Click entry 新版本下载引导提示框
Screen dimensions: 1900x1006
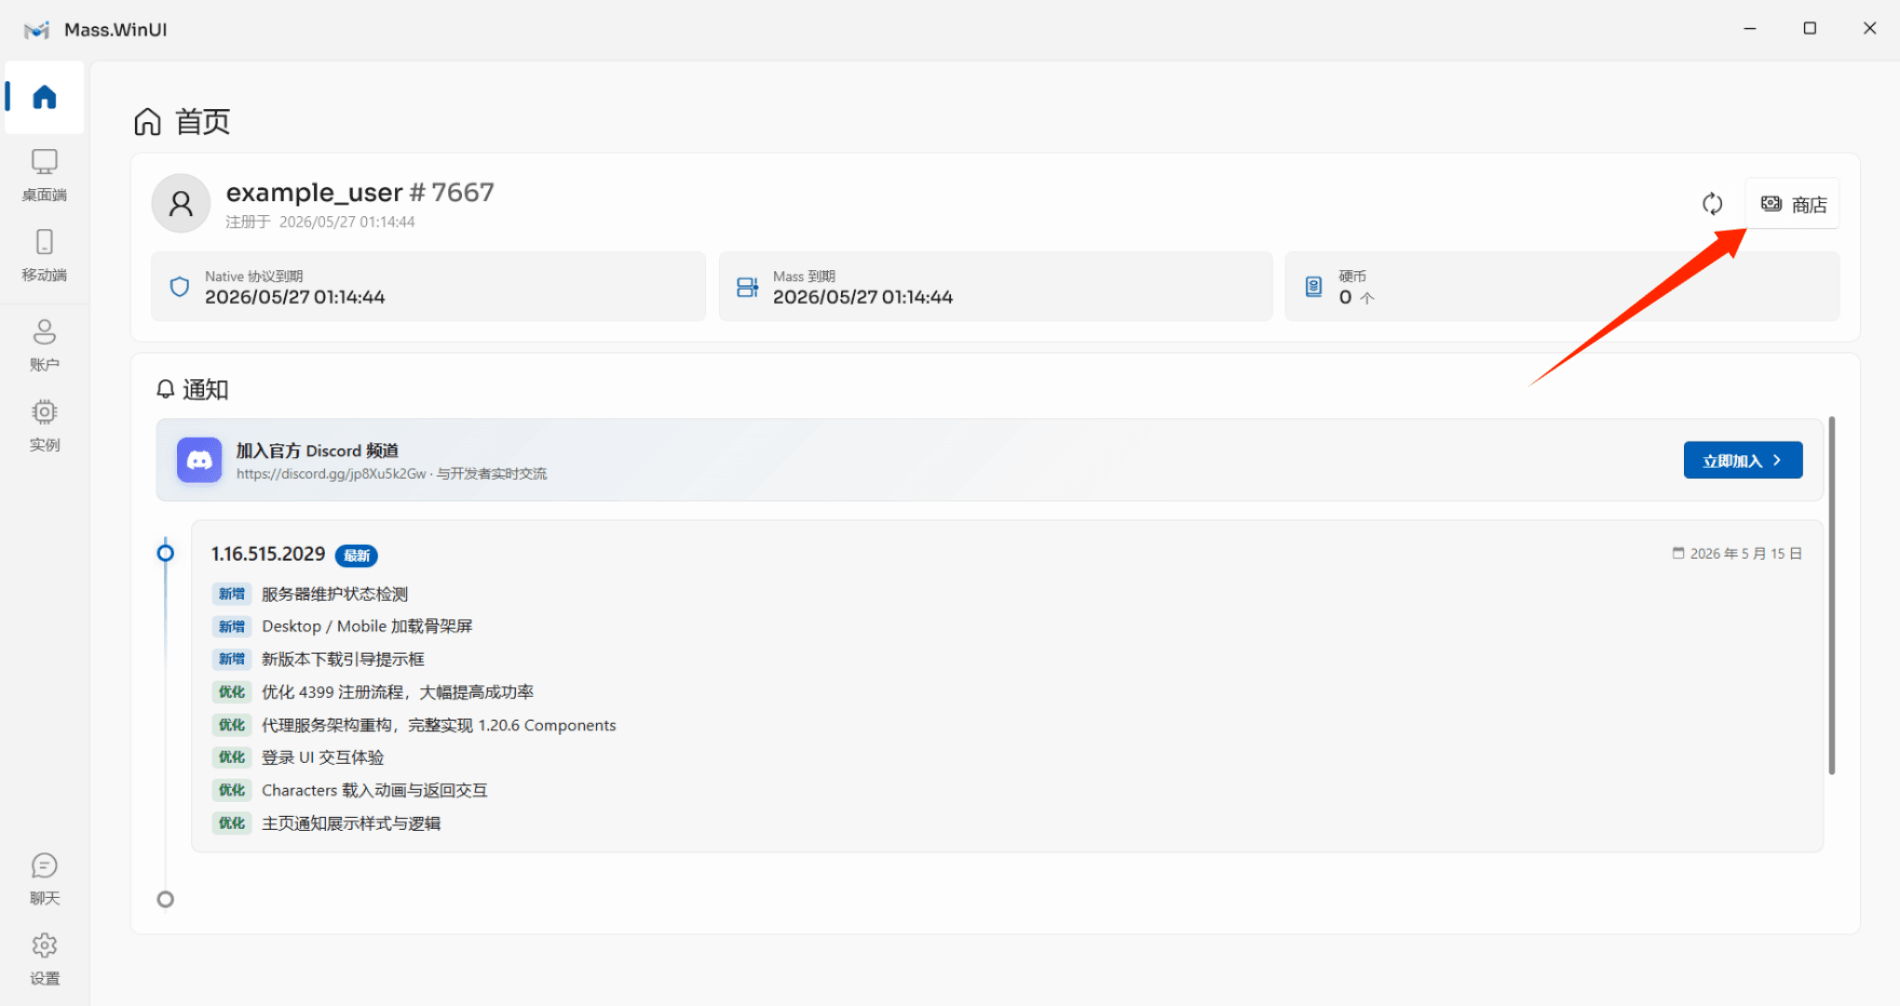[343, 659]
